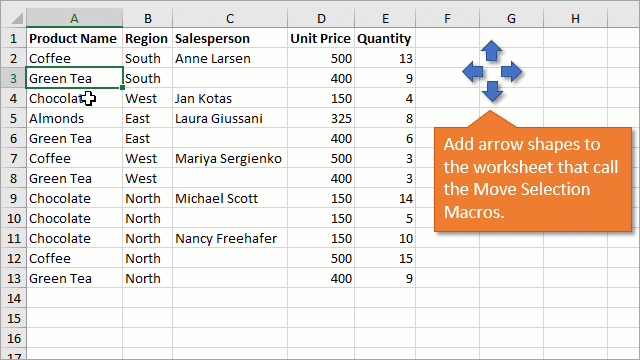The height and width of the screenshot is (360, 640).
Task: Click the blue left arrow shape
Action: [473, 72]
